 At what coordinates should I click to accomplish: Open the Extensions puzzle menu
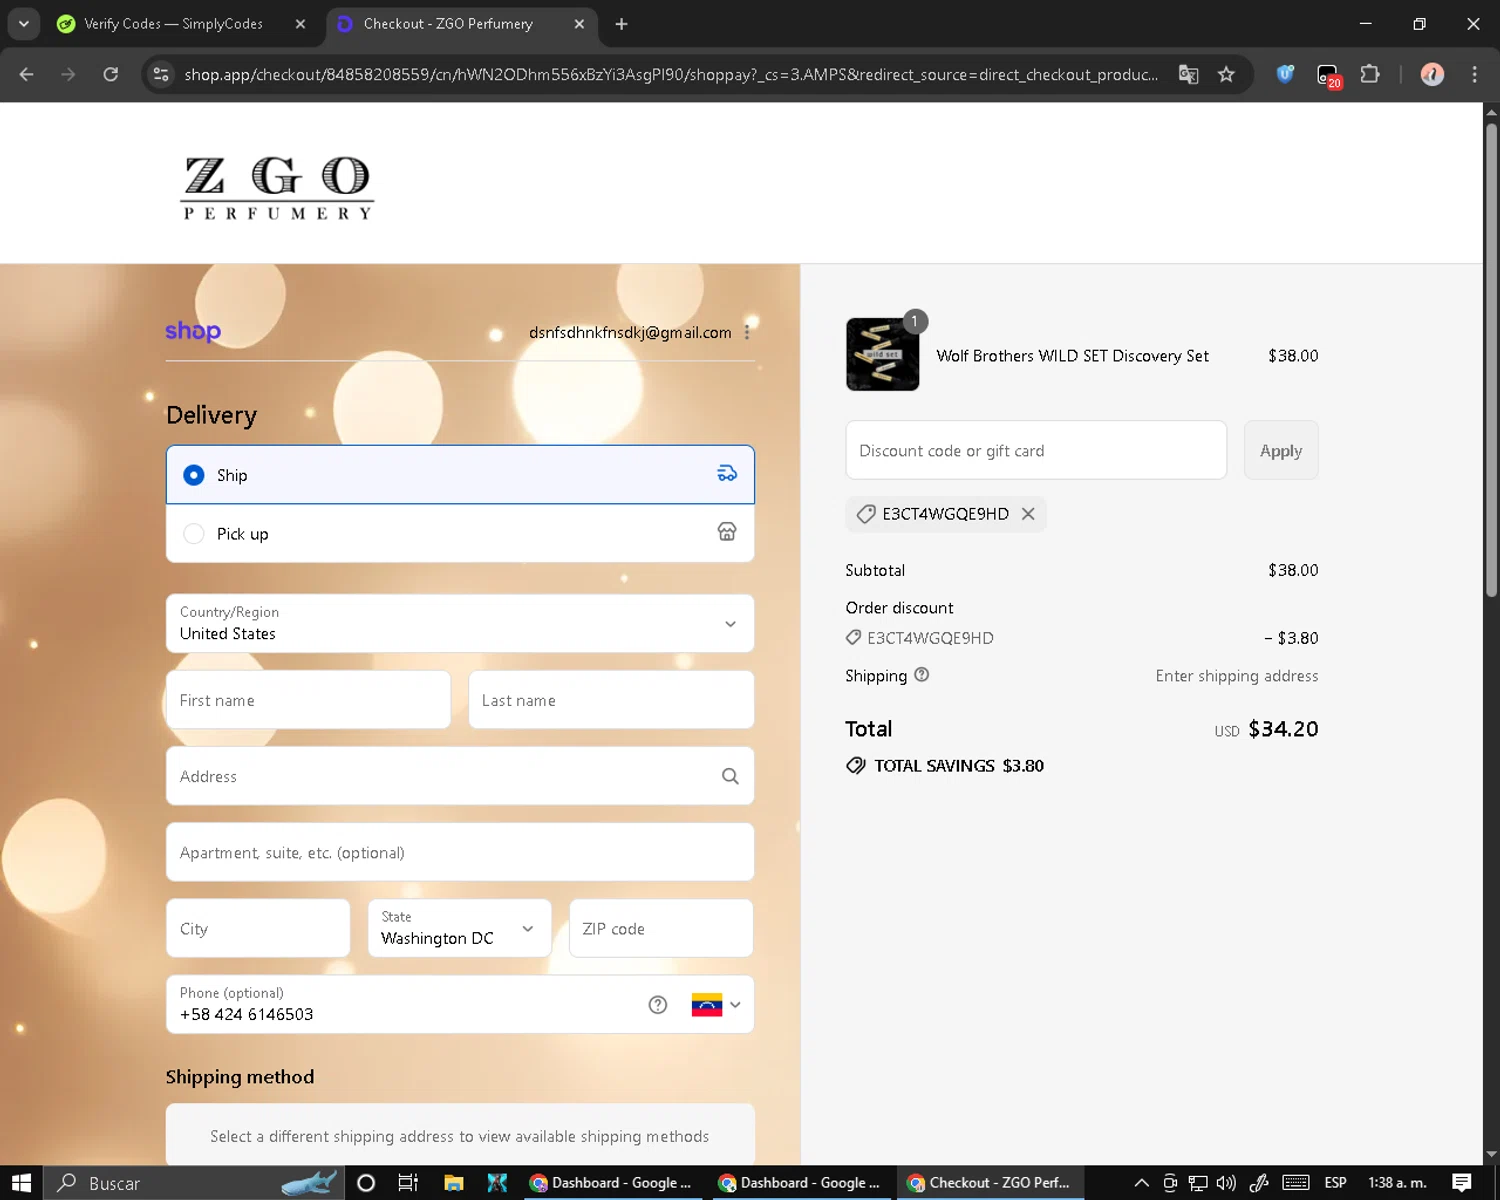point(1370,74)
